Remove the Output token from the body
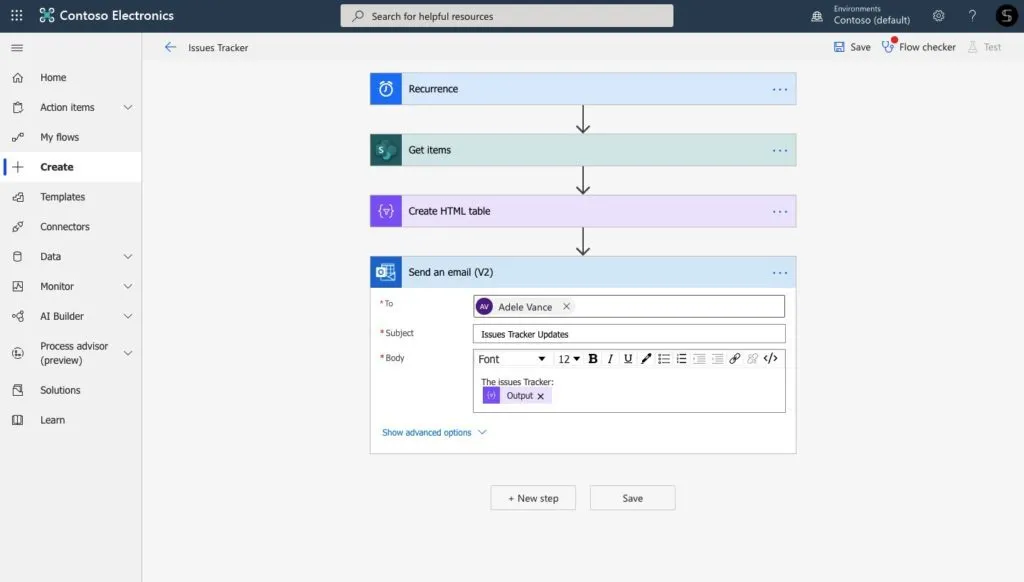 [541, 396]
